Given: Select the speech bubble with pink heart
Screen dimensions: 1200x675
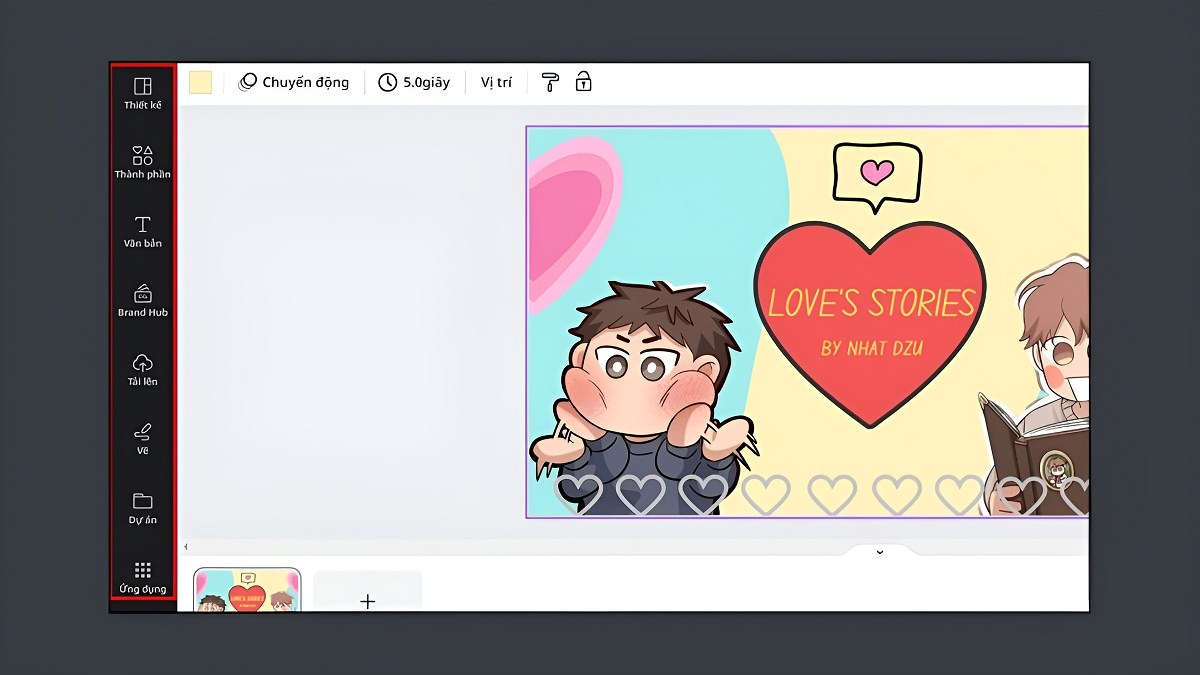Looking at the screenshot, I should click(876, 177).
